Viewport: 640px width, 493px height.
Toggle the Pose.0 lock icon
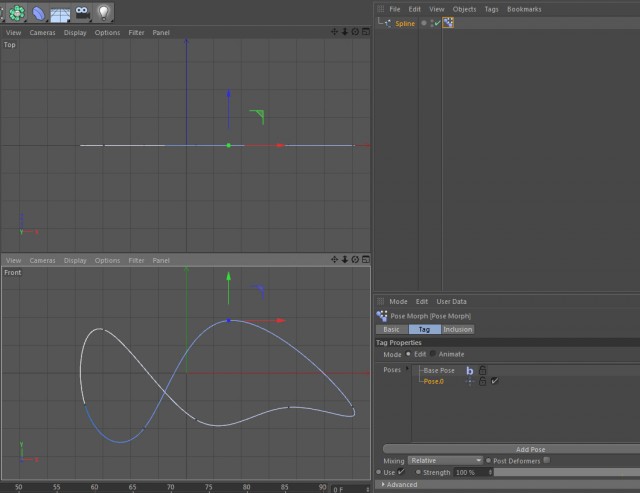[482, 381]
